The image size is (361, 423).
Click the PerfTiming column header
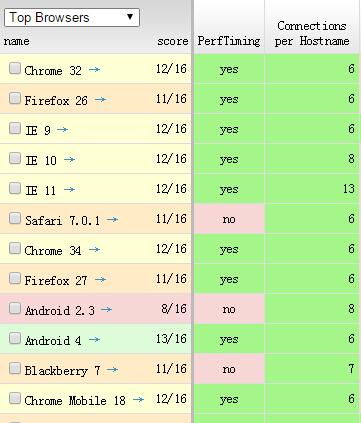click(x=229, y=41)
